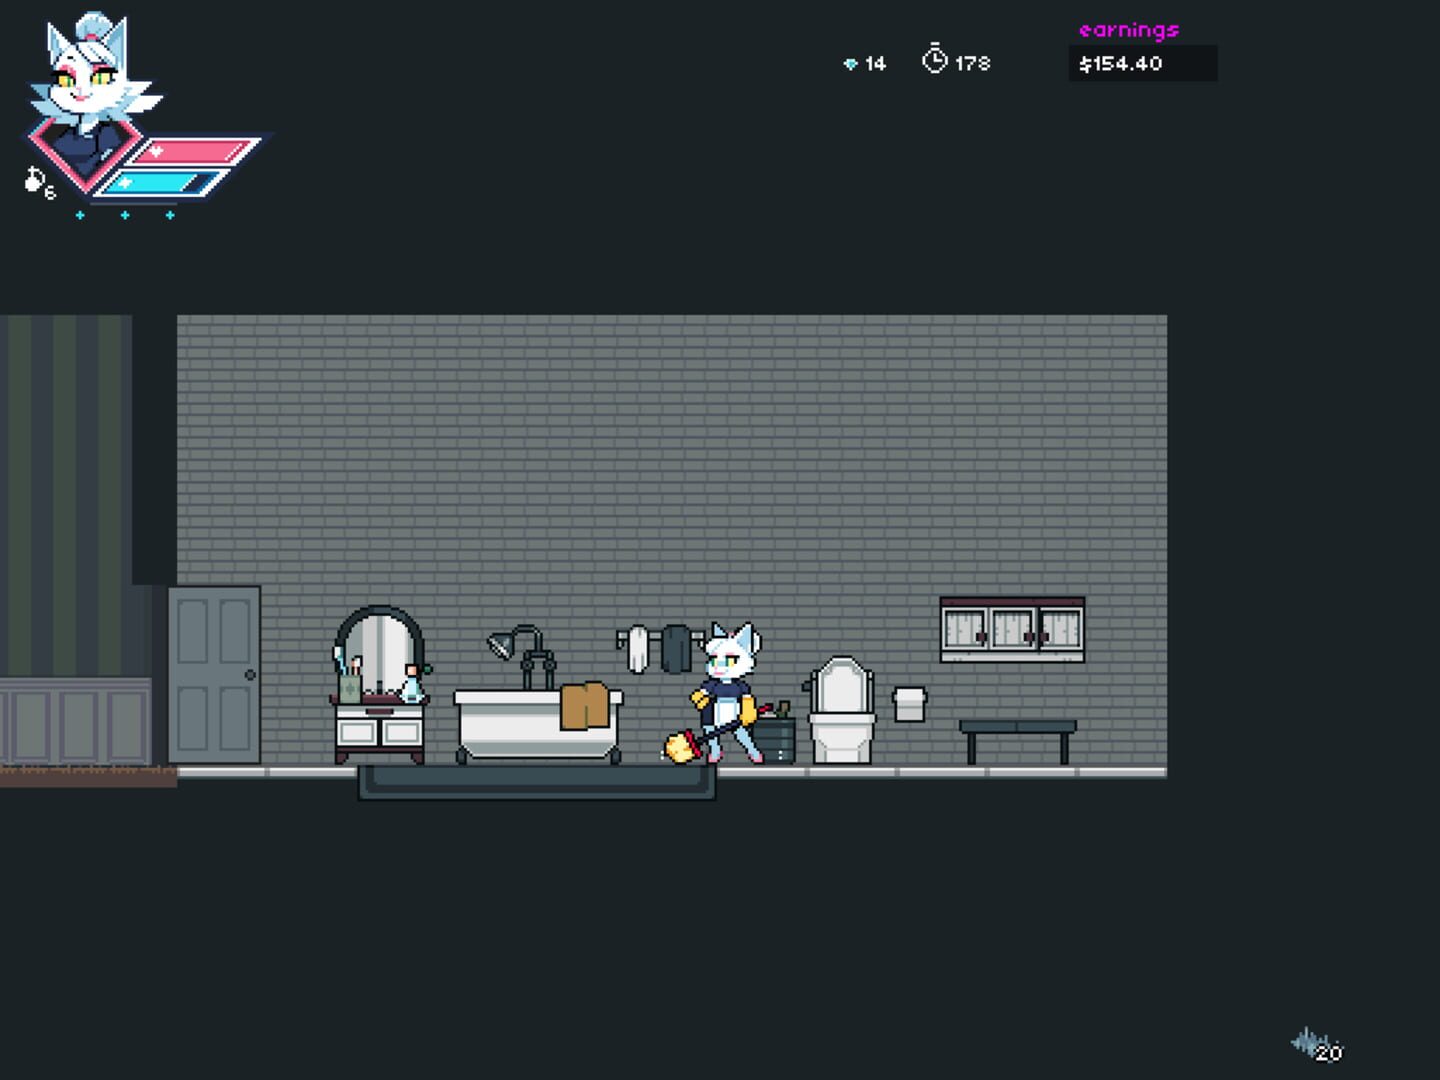The image size is (1440, 1080).
Task: Click the blue gem counter icon
Action: pyautogui.click(x=850, y=64)
